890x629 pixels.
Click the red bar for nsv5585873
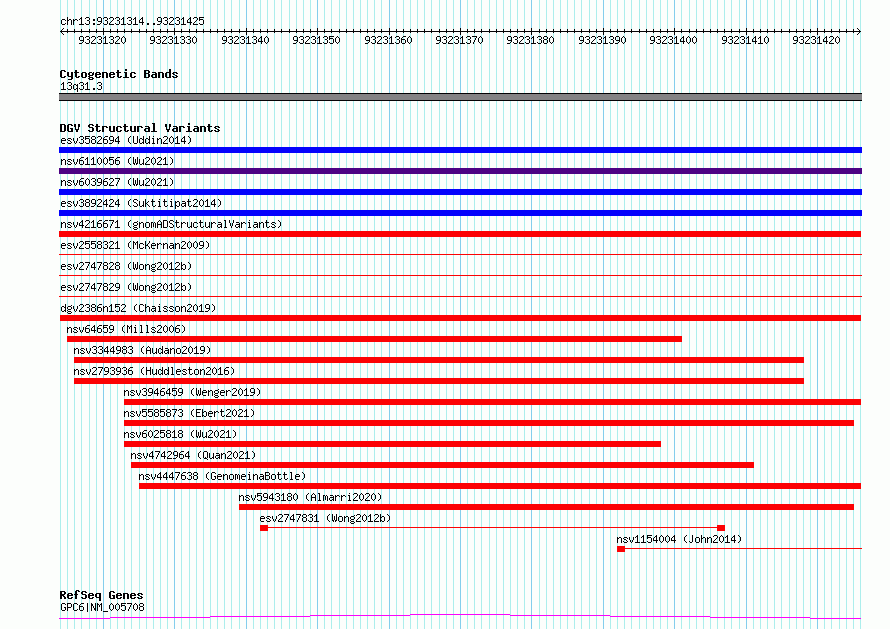click(489, 423)
